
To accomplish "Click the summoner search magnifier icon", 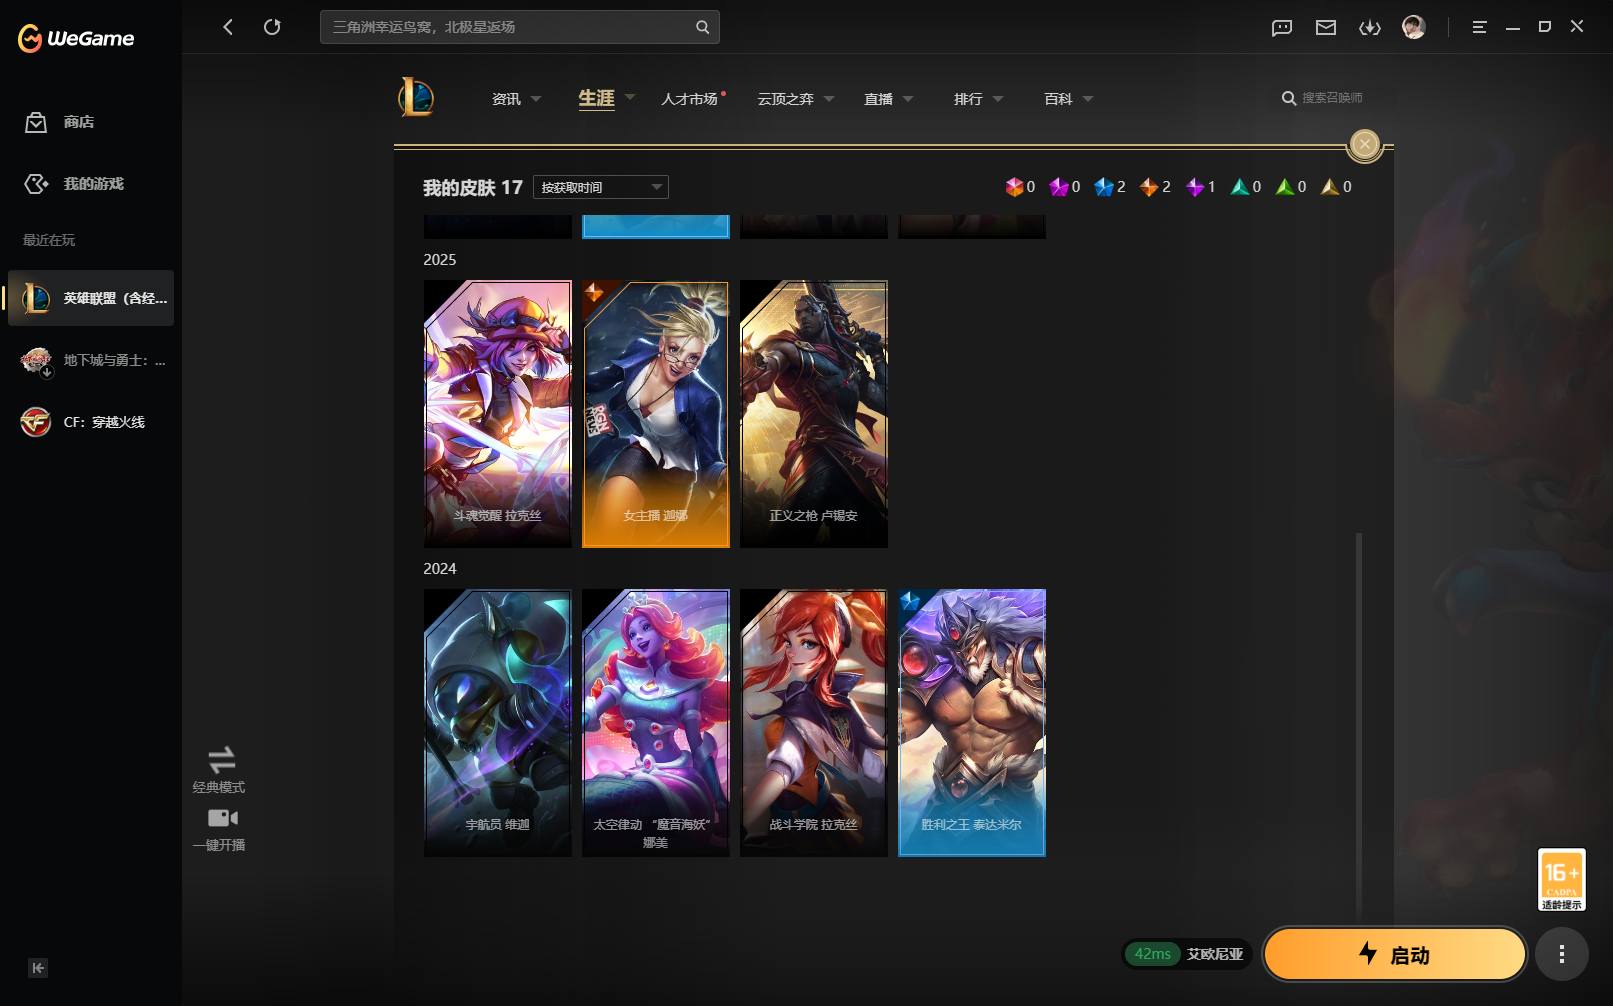I will click(x=1289, y=98).
